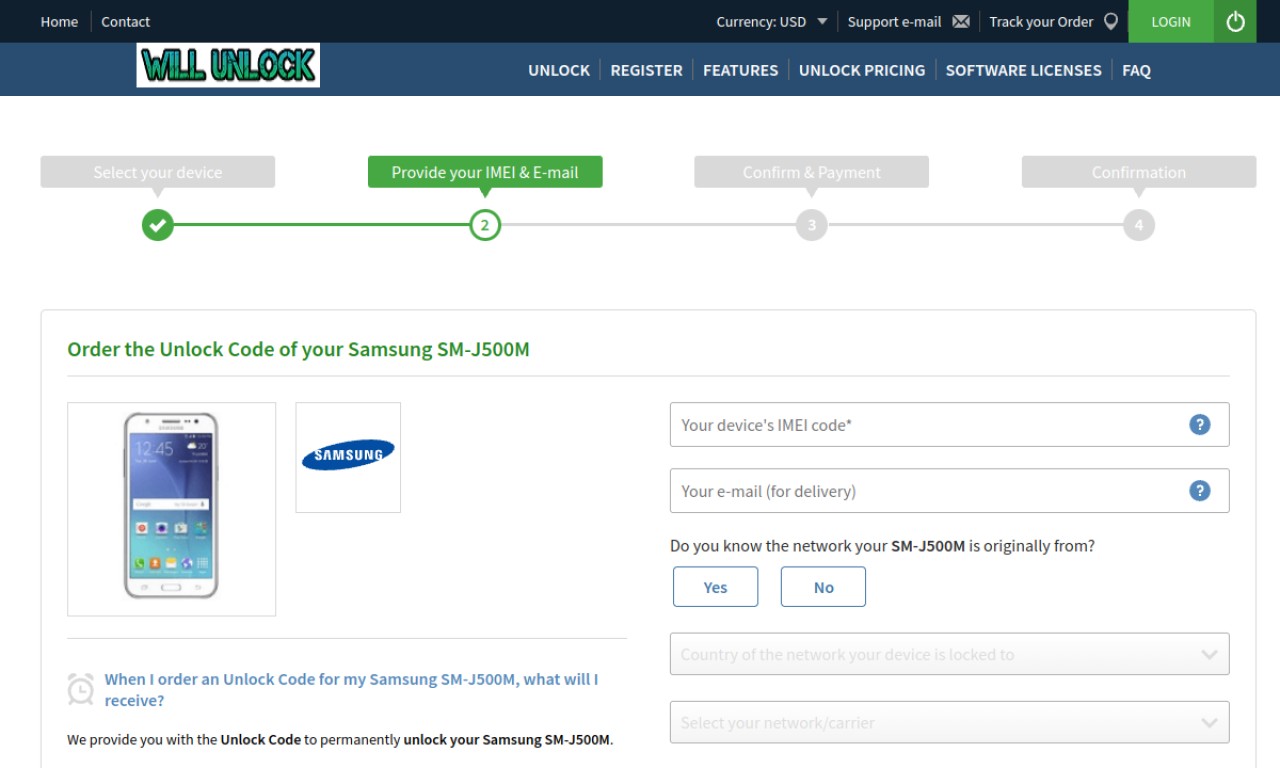Focus the e-mail for delivery input field
The height and width of the screenshot is (768, 1280).
(x=949, y=490)
